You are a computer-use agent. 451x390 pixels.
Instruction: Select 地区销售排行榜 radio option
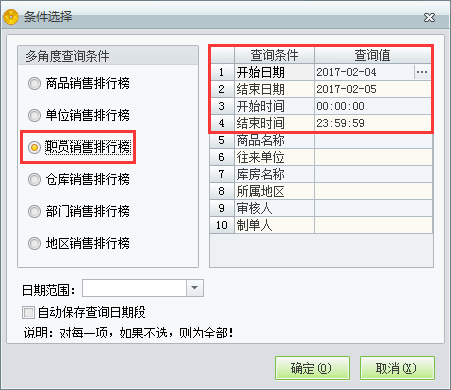34,243
